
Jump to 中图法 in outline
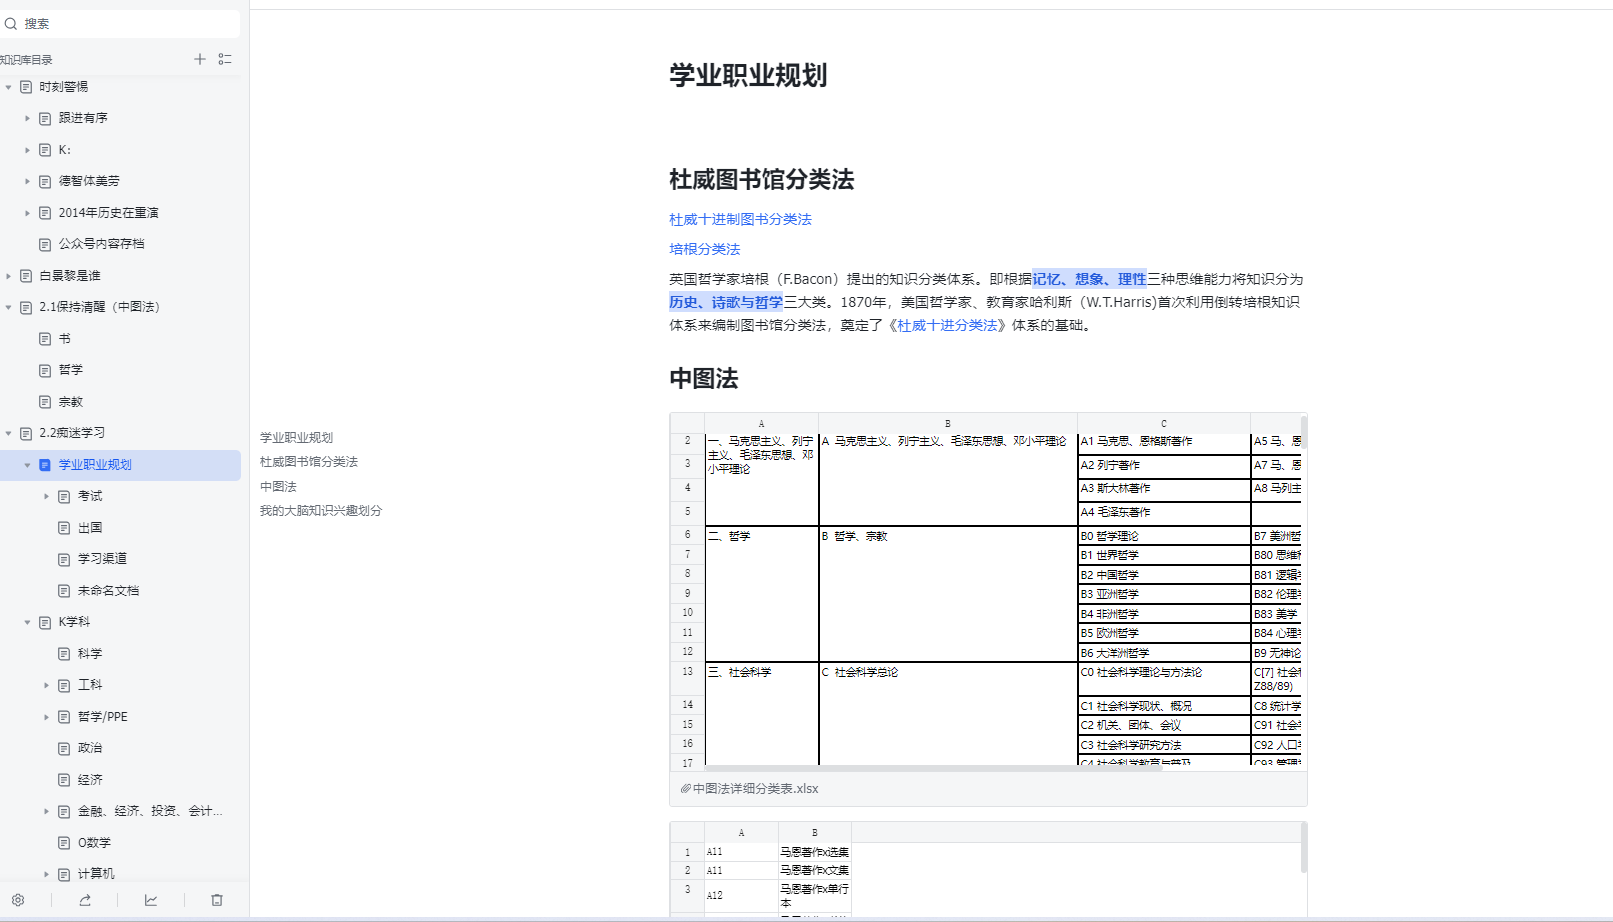(x=278, y=487)
